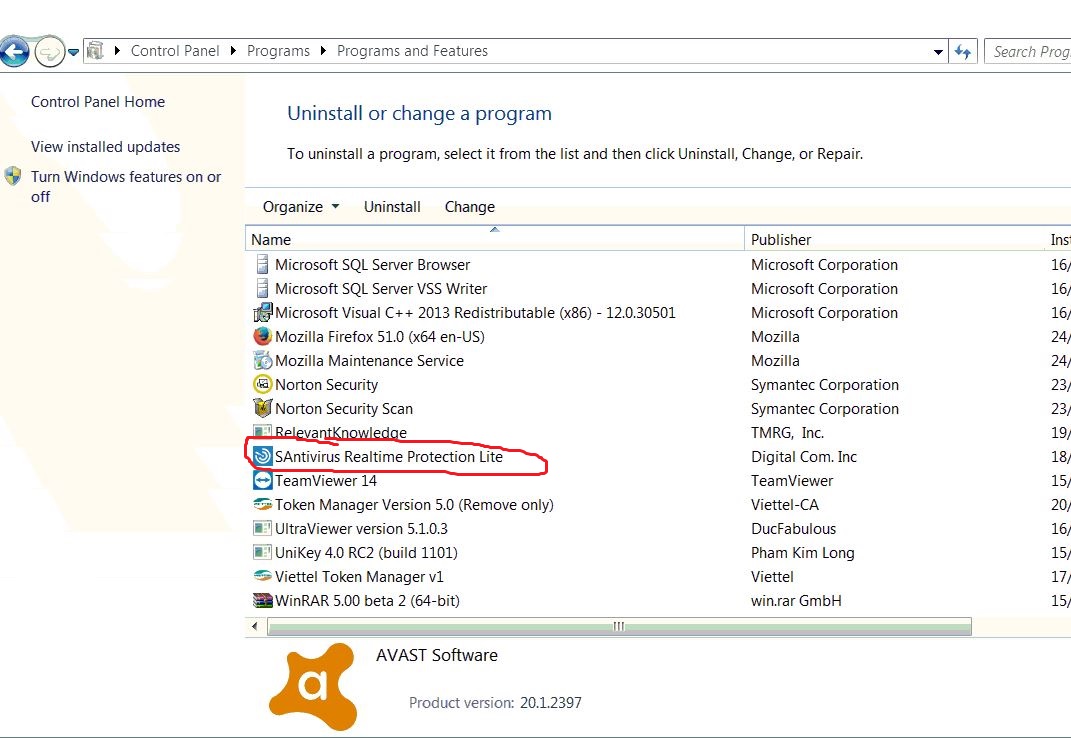
Task: Select the row named Microsoft SQL Server VSS Writer
Action: pos(658,288)
